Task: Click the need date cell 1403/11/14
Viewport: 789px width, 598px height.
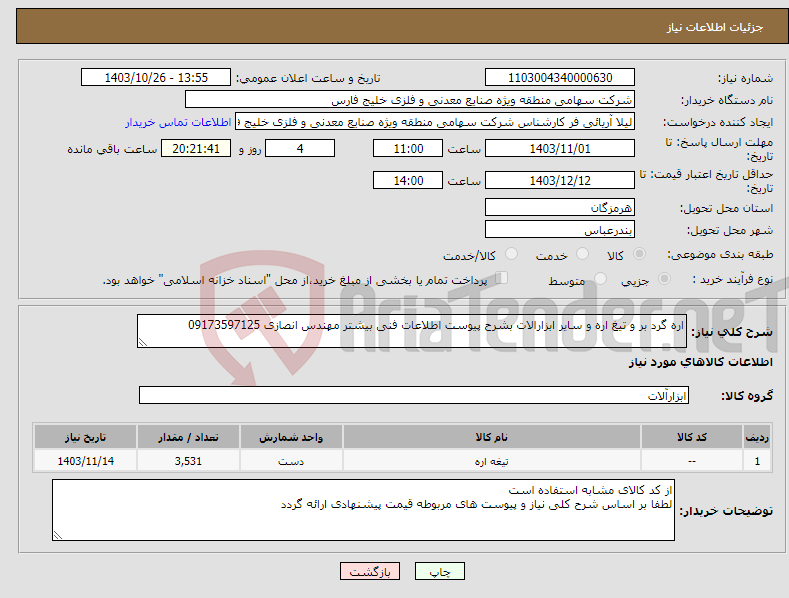Action: [86, 461]
